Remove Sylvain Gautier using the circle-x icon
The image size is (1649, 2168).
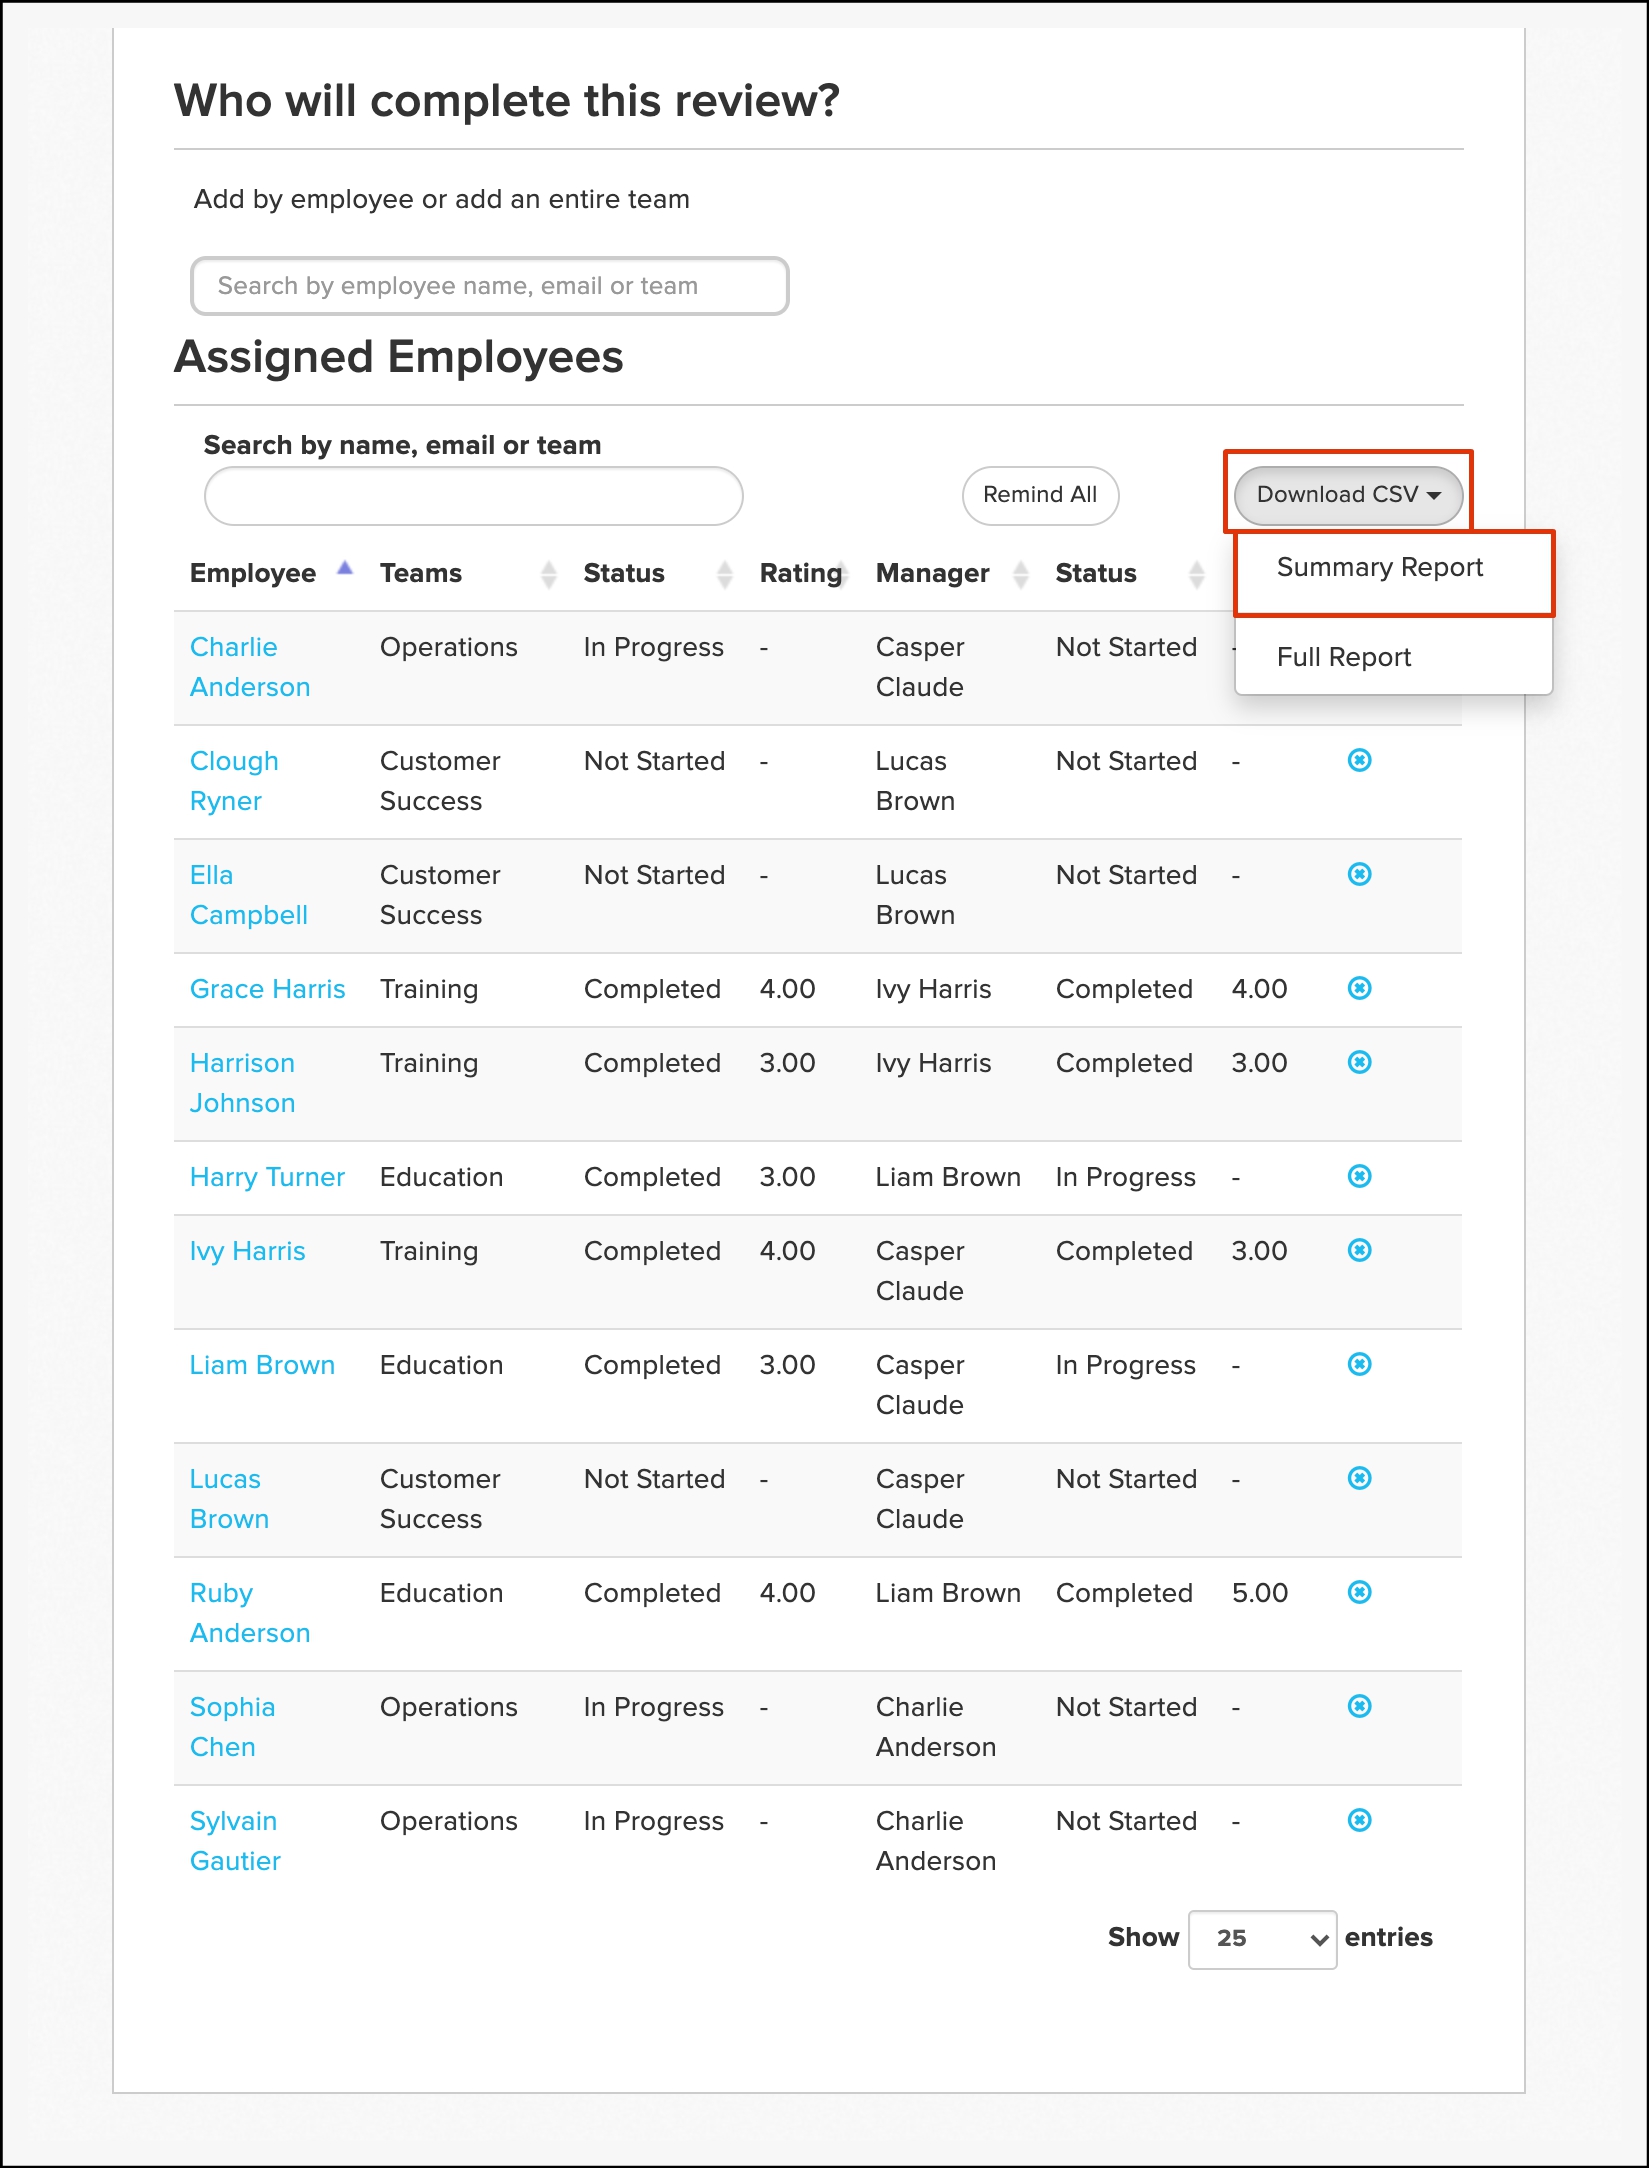(1359, 1821)
